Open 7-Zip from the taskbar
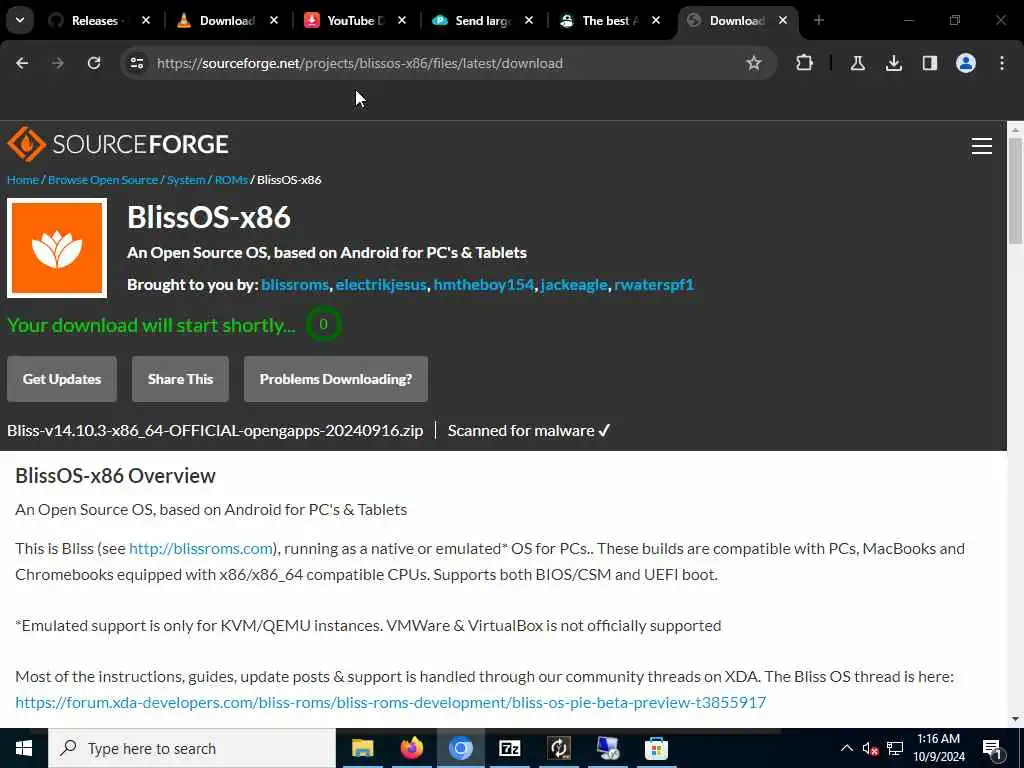1024x768 pixels. [509, 748]
